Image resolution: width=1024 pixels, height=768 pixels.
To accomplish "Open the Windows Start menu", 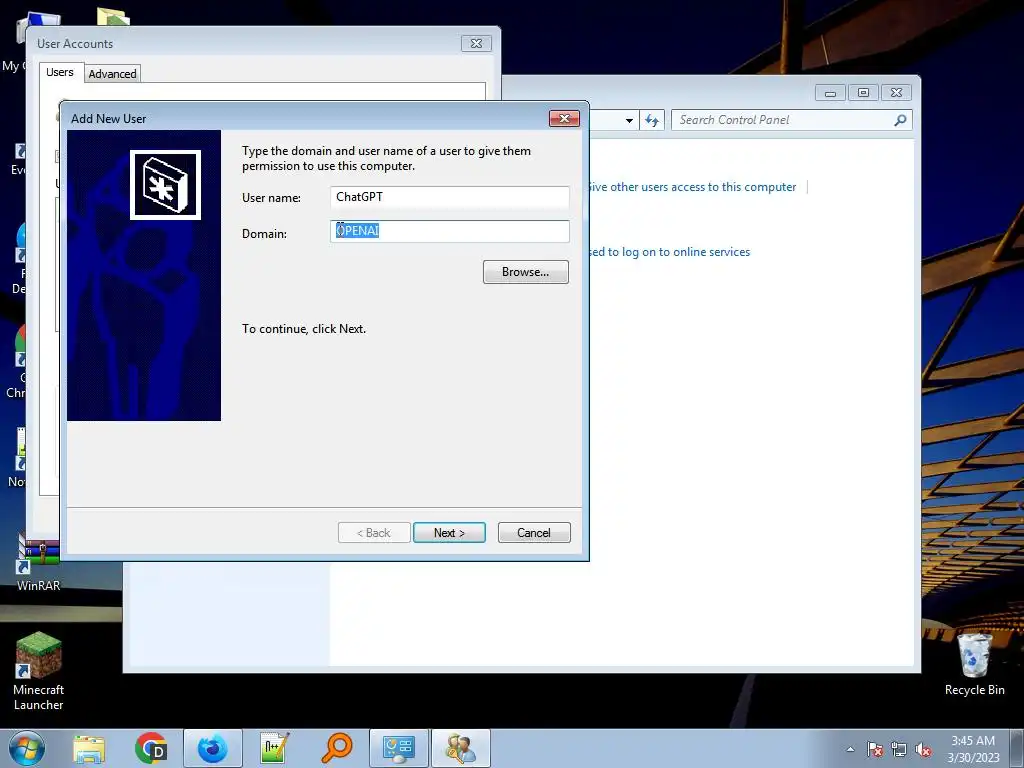I will tap(26, 748).
